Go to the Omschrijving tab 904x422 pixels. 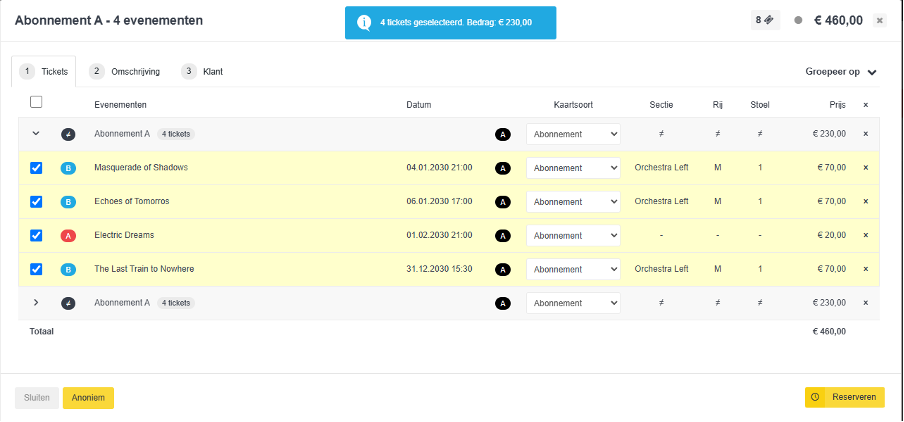tap(125, 72)
